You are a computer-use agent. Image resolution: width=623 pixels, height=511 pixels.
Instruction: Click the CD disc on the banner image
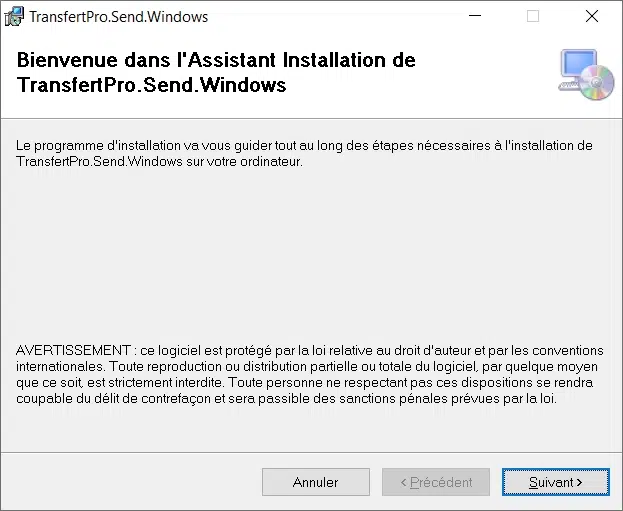point(597,83)
